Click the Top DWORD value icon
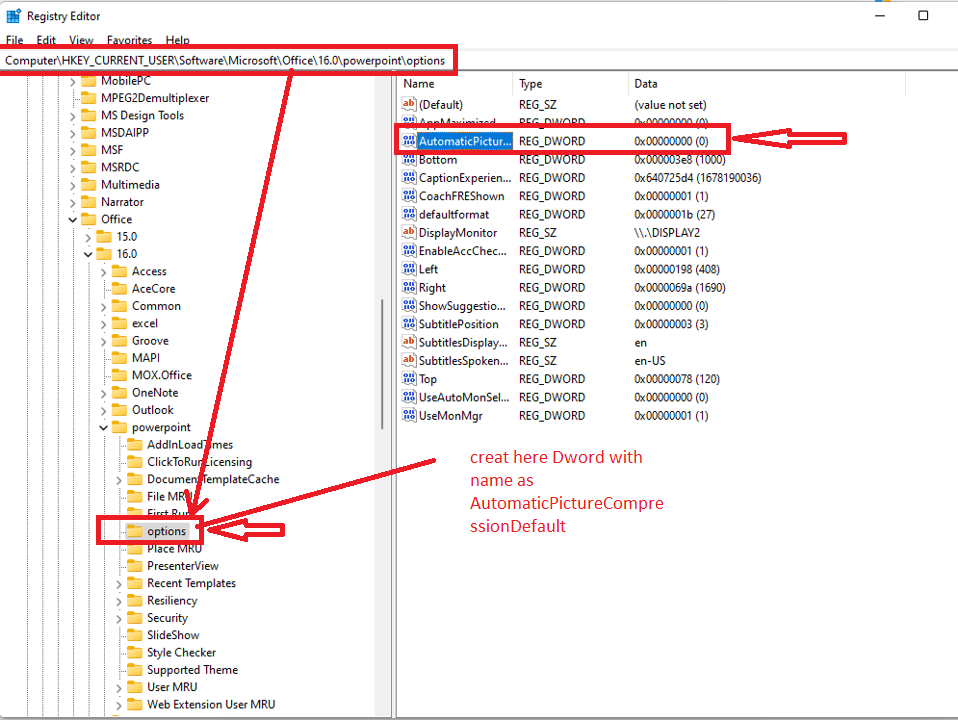This screenshot has width=958, height=720. (409, 379)
